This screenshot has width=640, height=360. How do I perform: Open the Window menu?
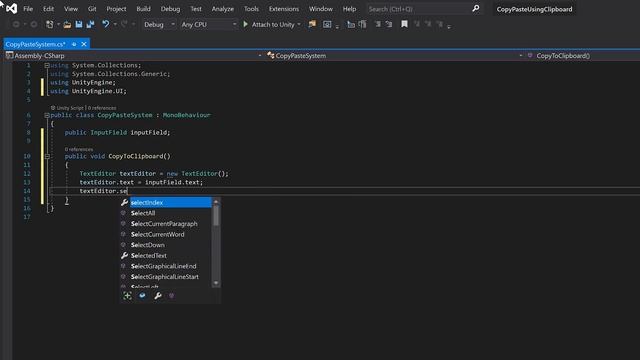coord(321,9)
